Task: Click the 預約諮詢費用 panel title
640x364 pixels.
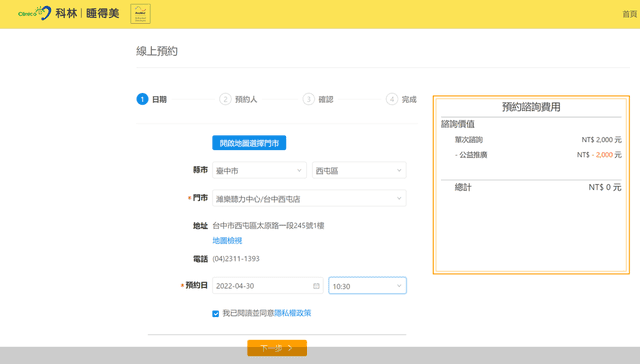Action: pos(531,107)
